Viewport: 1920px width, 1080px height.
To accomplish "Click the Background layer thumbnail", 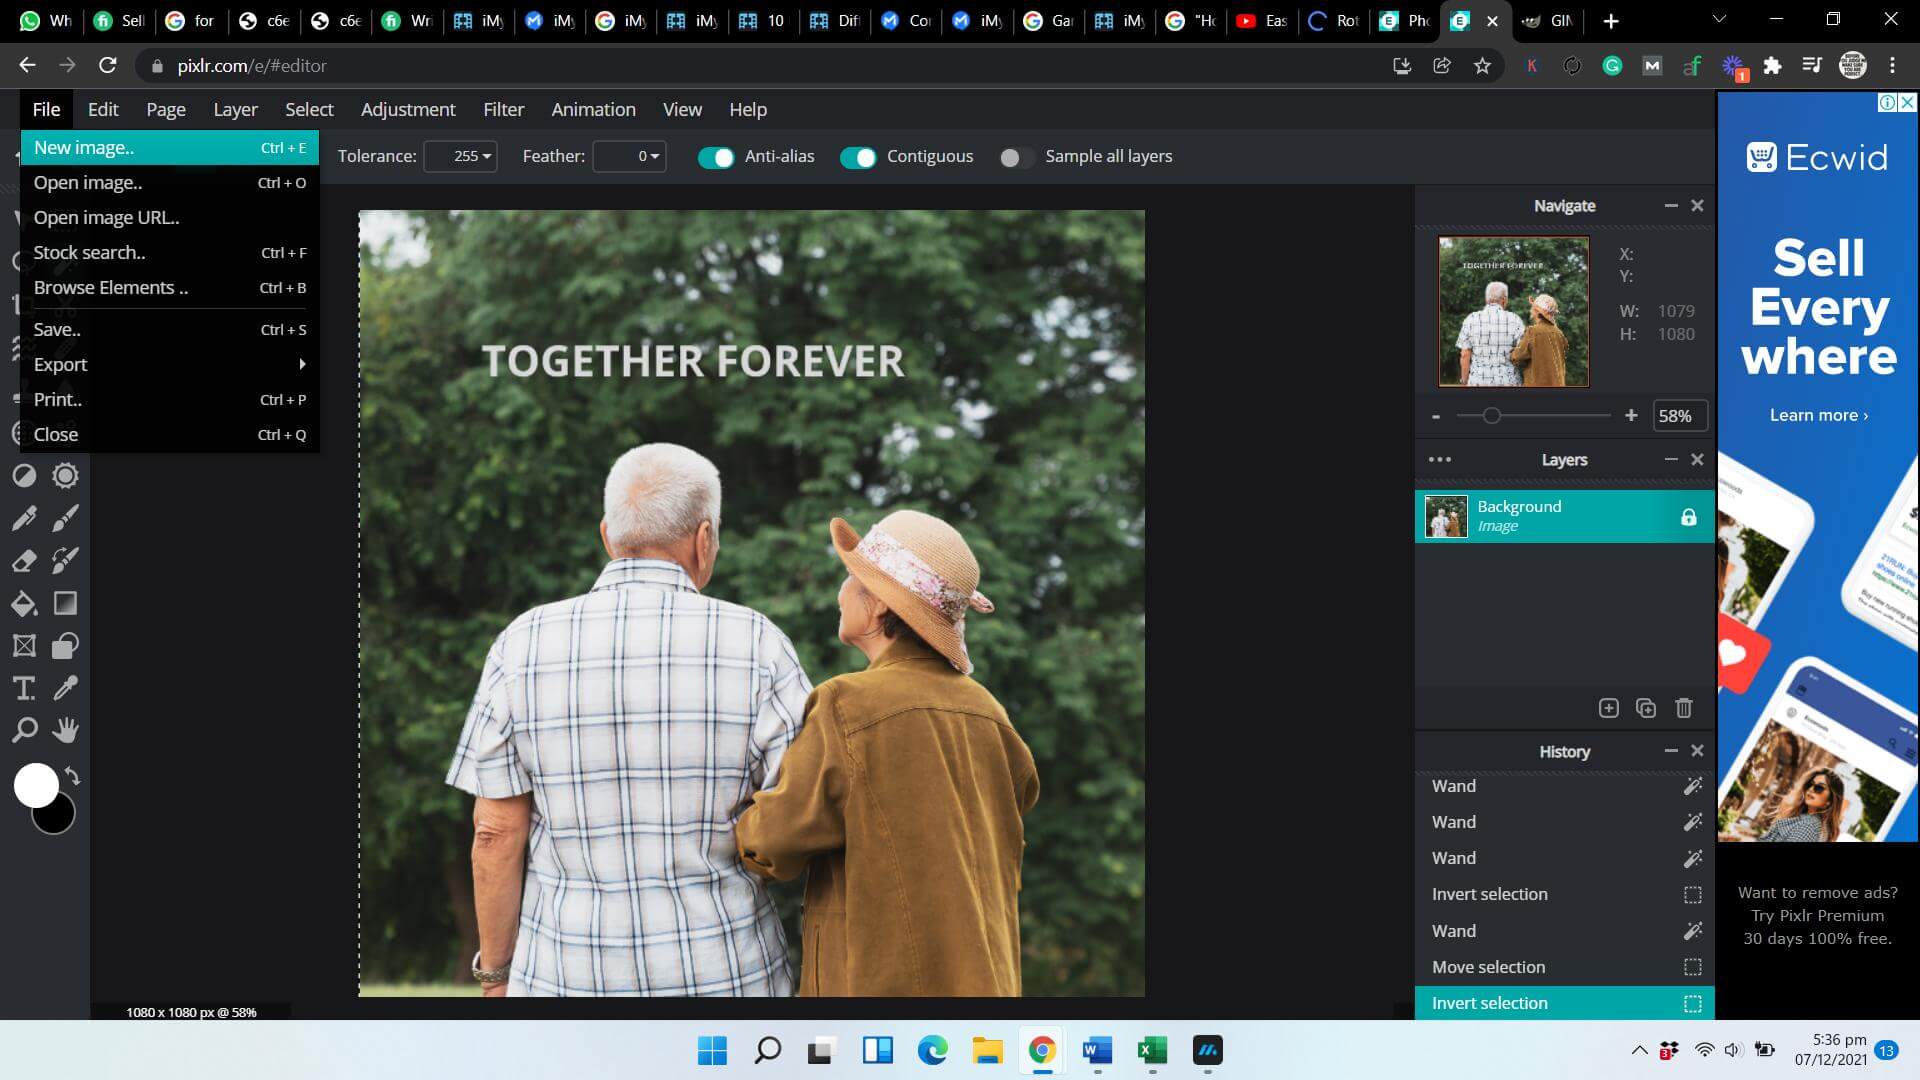I will pos(1445,516).
